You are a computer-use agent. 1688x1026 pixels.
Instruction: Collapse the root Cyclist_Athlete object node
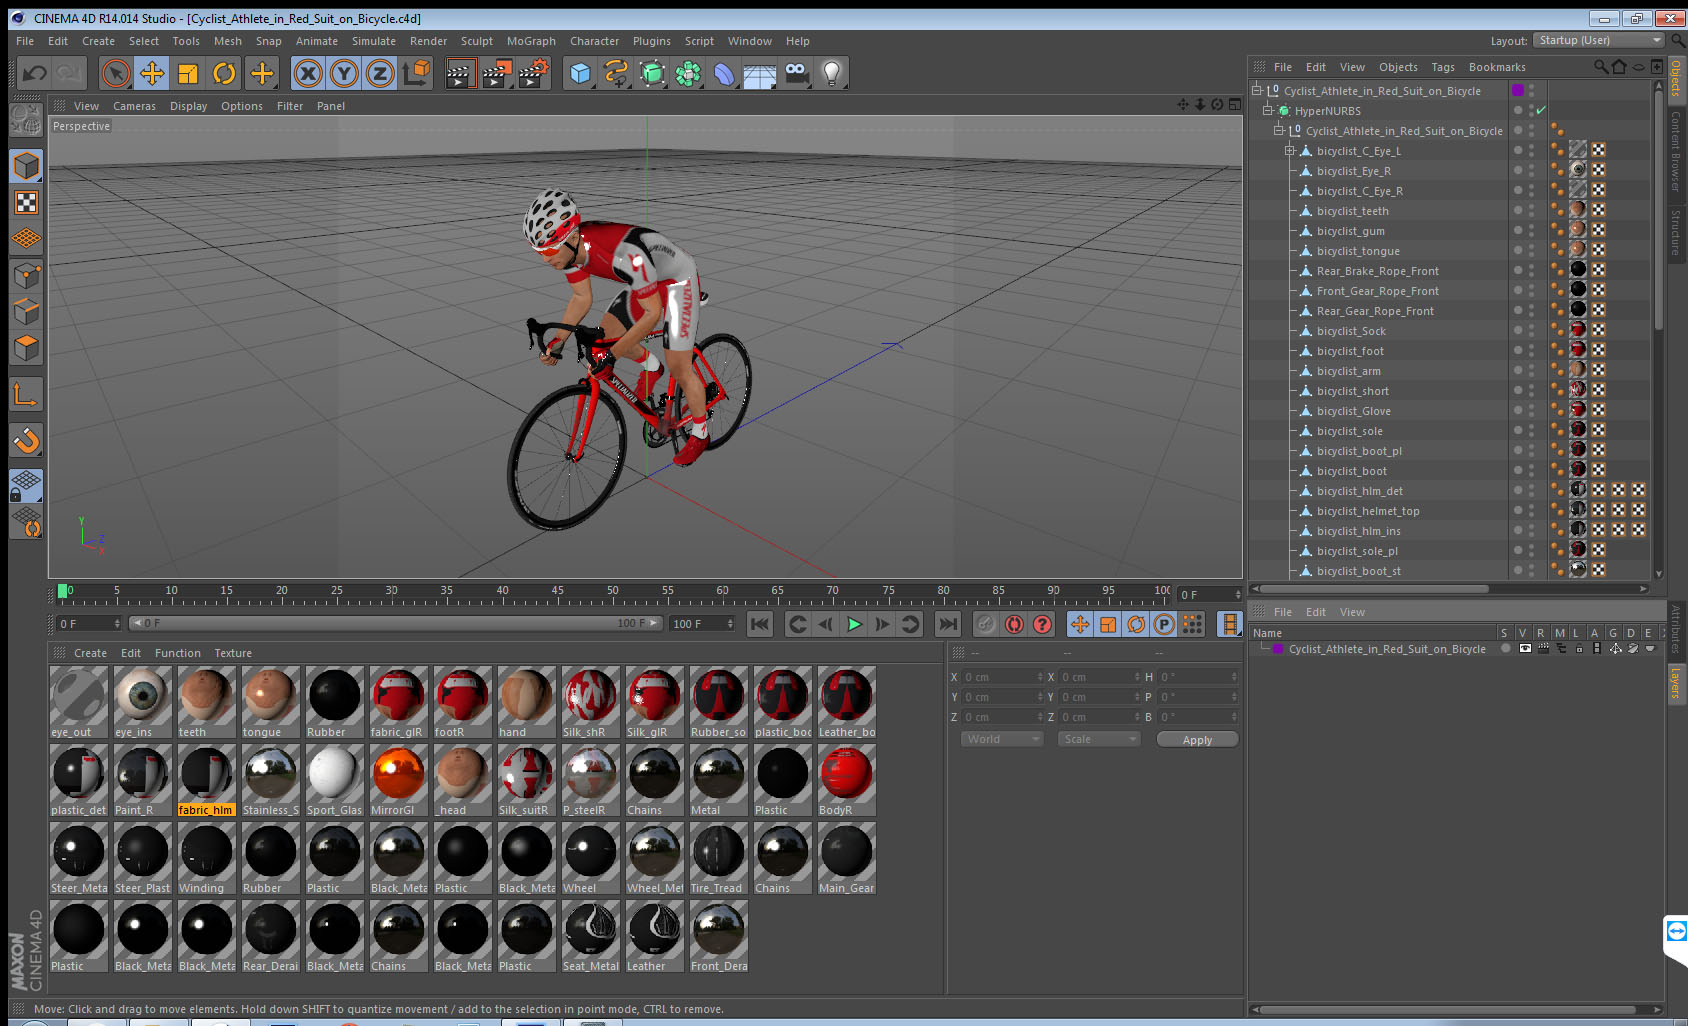click(1257, 90)
